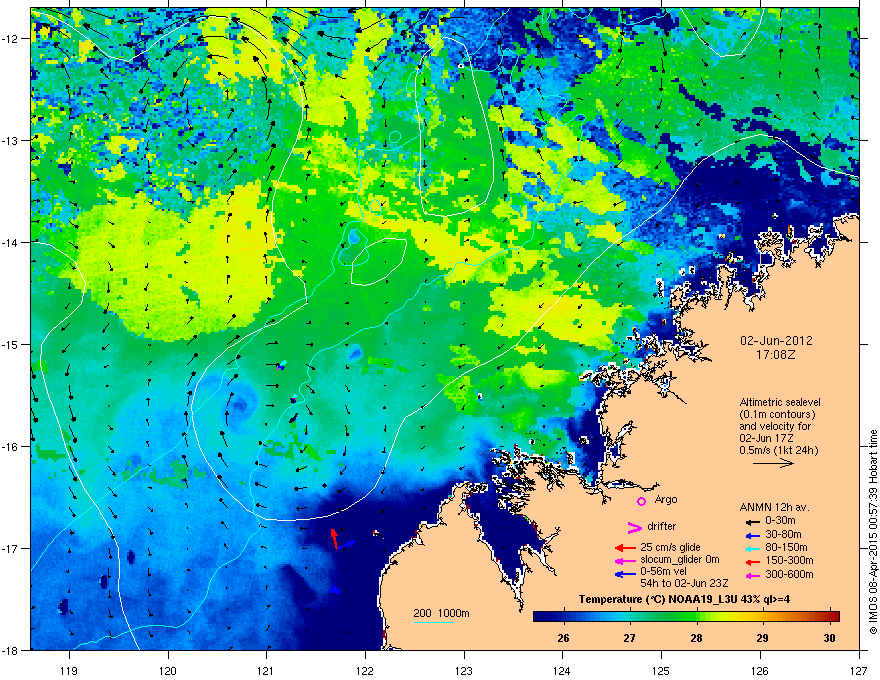Click the cyan depth contour legend line

pos(433,622)
